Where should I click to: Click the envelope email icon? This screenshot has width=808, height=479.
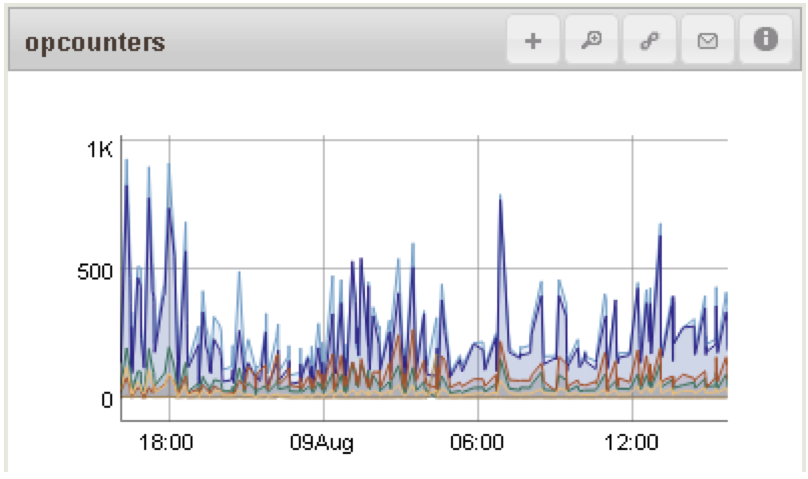[708, 40]
